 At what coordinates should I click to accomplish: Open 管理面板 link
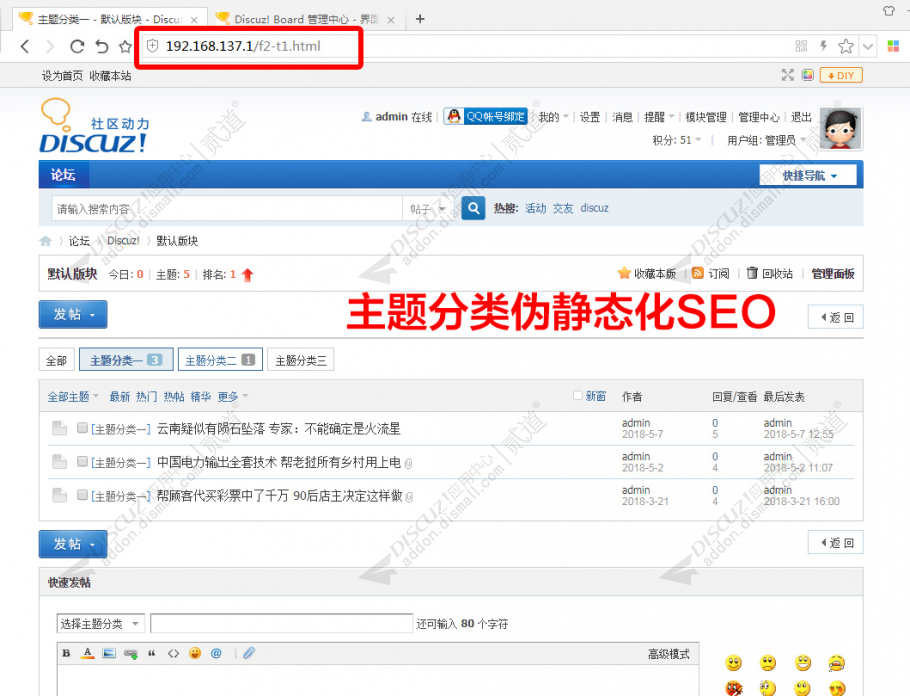tap(833, 273)
